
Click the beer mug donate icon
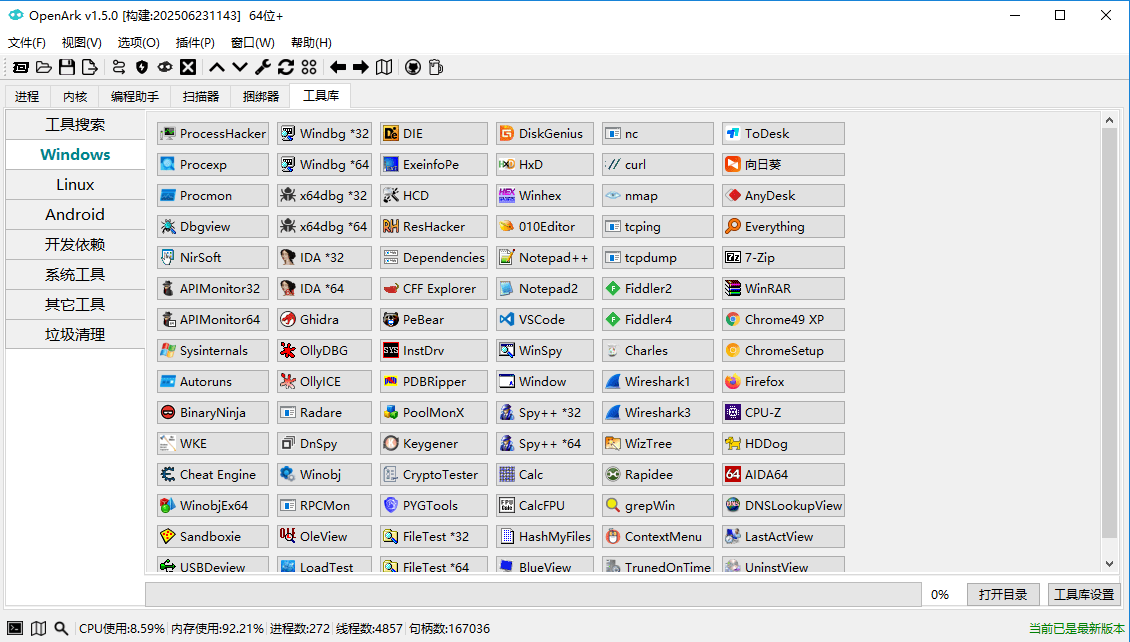[435, 67]
